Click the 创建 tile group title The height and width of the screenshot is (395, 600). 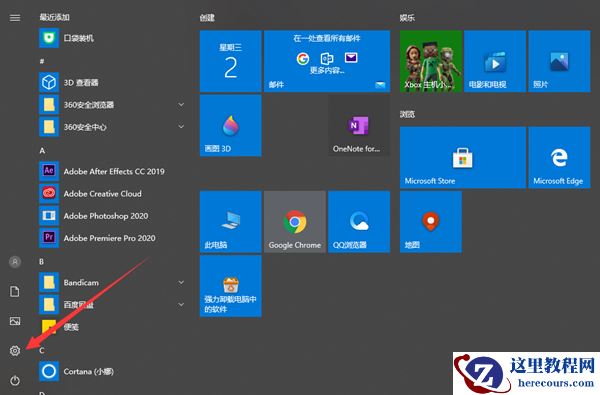[207, 18]
